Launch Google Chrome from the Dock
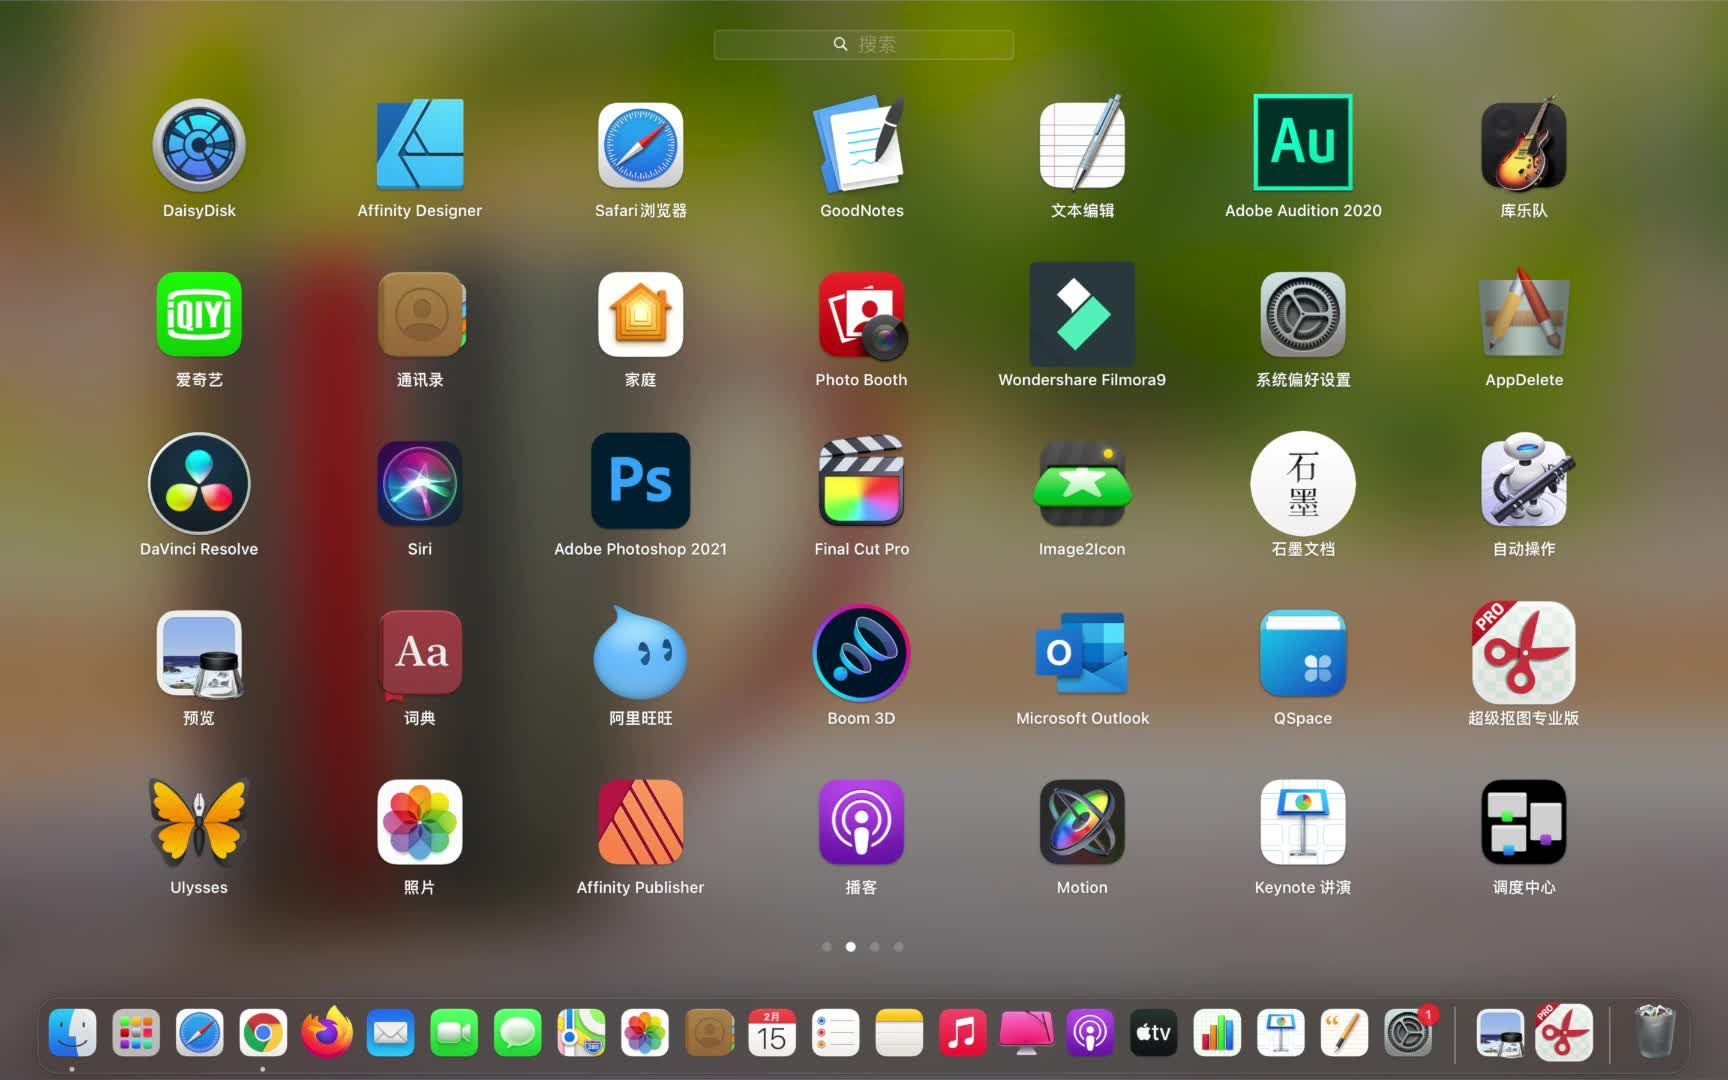1728x1080 pixels. pos(263,1032)
